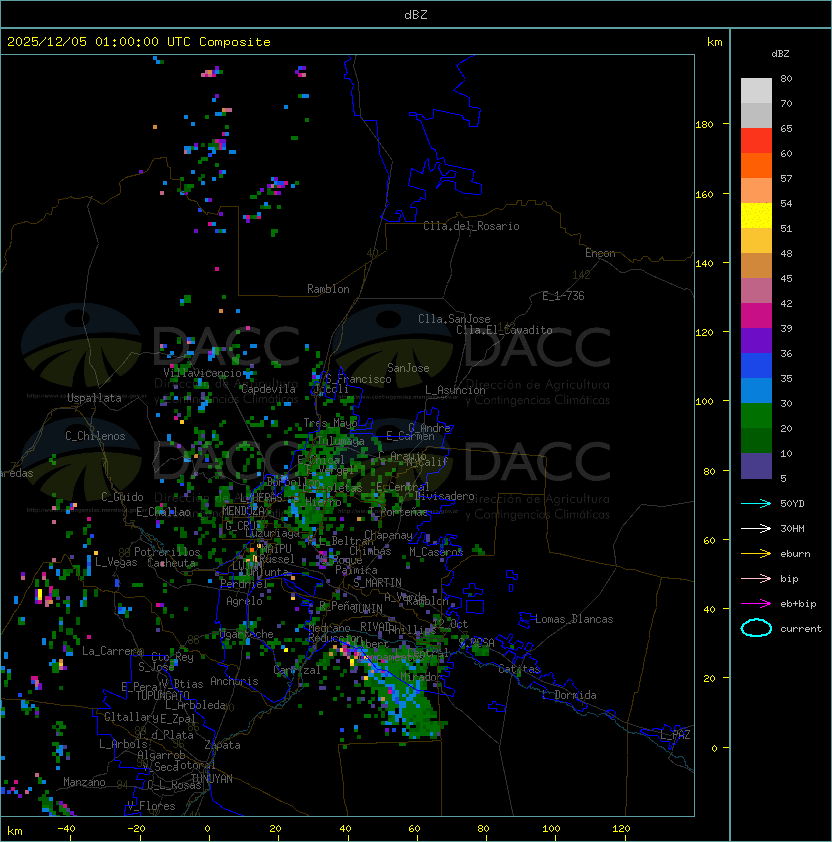Click the '30HM' legend label
832x842 pixels.
[x=792, y=529]
